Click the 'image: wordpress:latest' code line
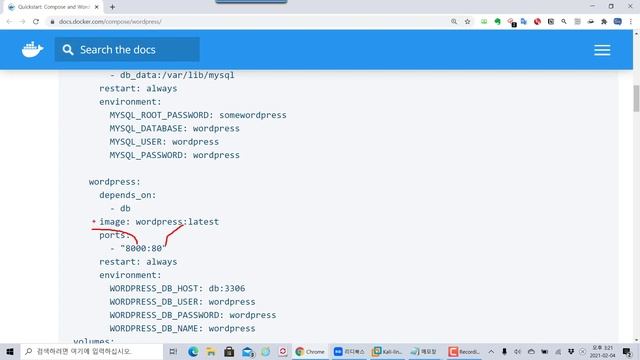The image size is (640, 360). click(159, 222)
